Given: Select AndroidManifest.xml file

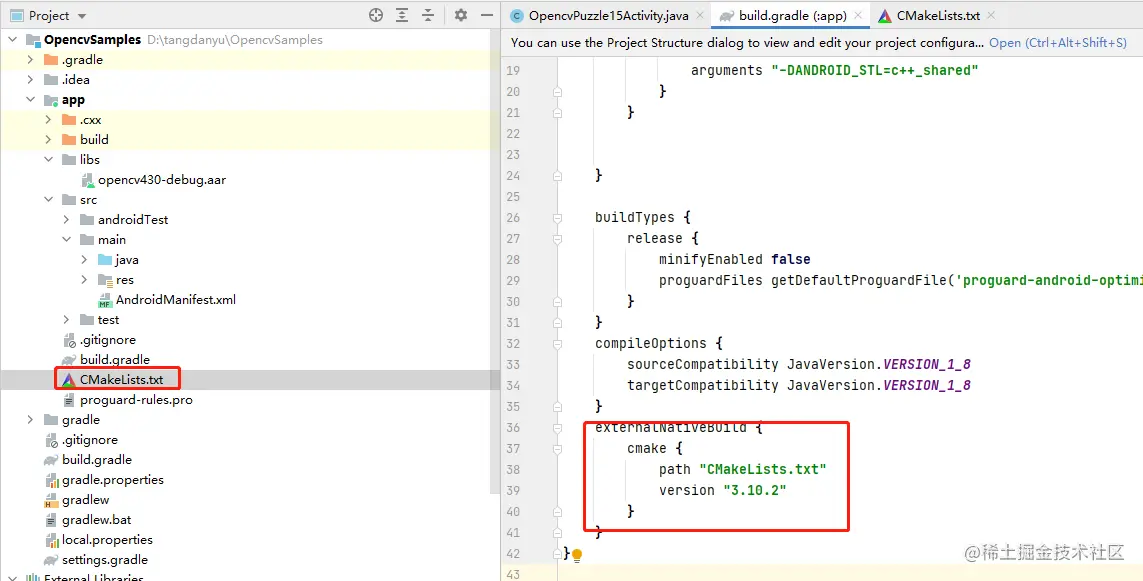Looking at the screenshot, I should pyautogui.click(x=176, y=300).
